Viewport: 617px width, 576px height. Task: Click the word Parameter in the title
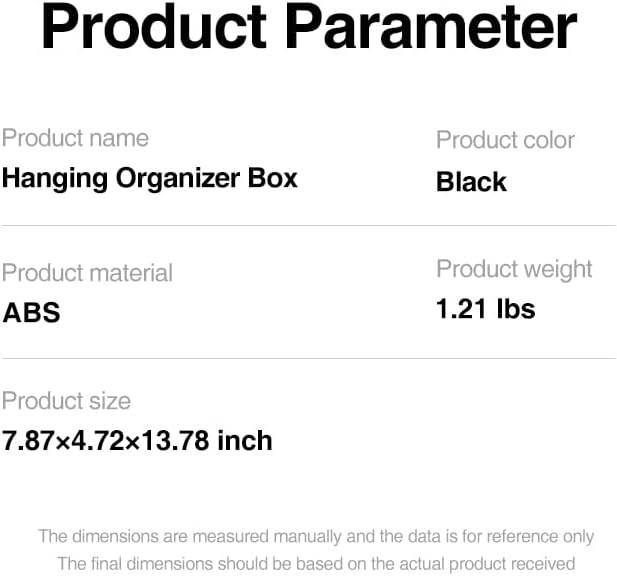(x=431, y=27)
